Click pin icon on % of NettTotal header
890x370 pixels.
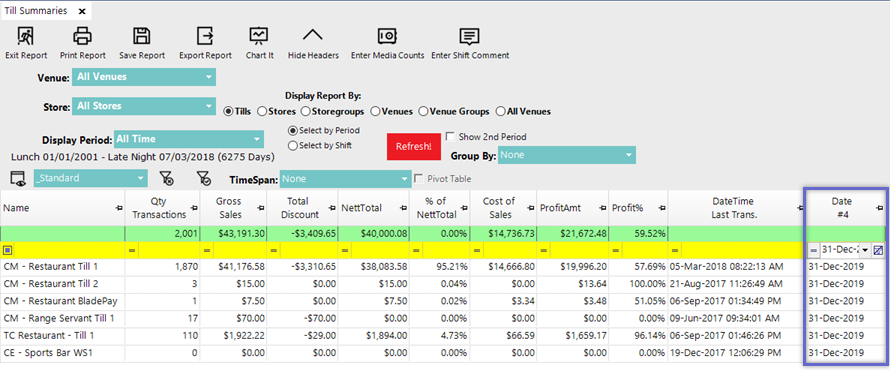point(463,208)
